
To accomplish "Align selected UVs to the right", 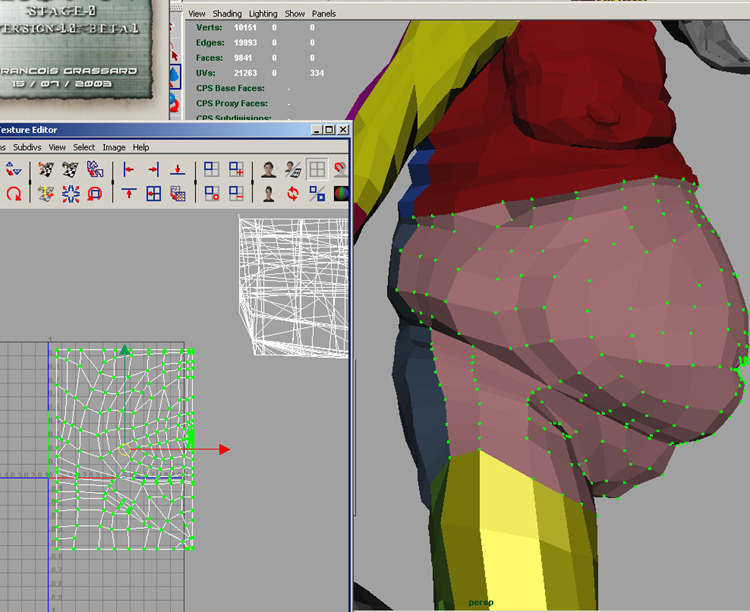I will point(153,169).
